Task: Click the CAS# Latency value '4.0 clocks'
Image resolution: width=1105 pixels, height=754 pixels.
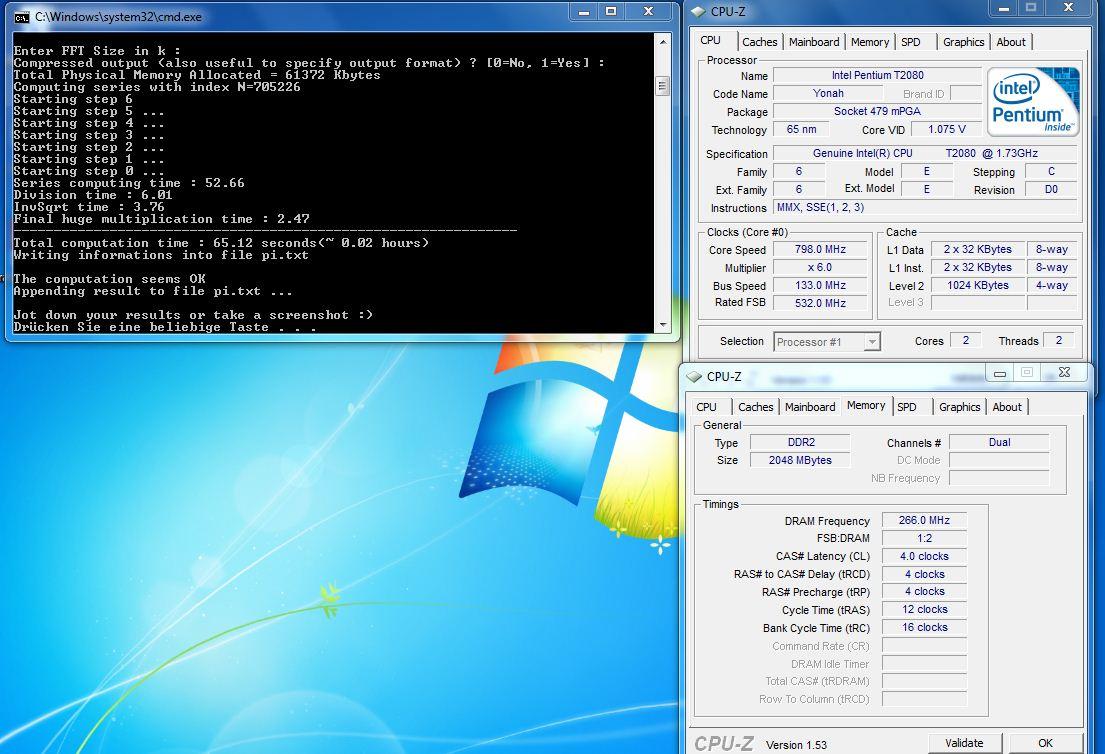Action: [924, 557]
